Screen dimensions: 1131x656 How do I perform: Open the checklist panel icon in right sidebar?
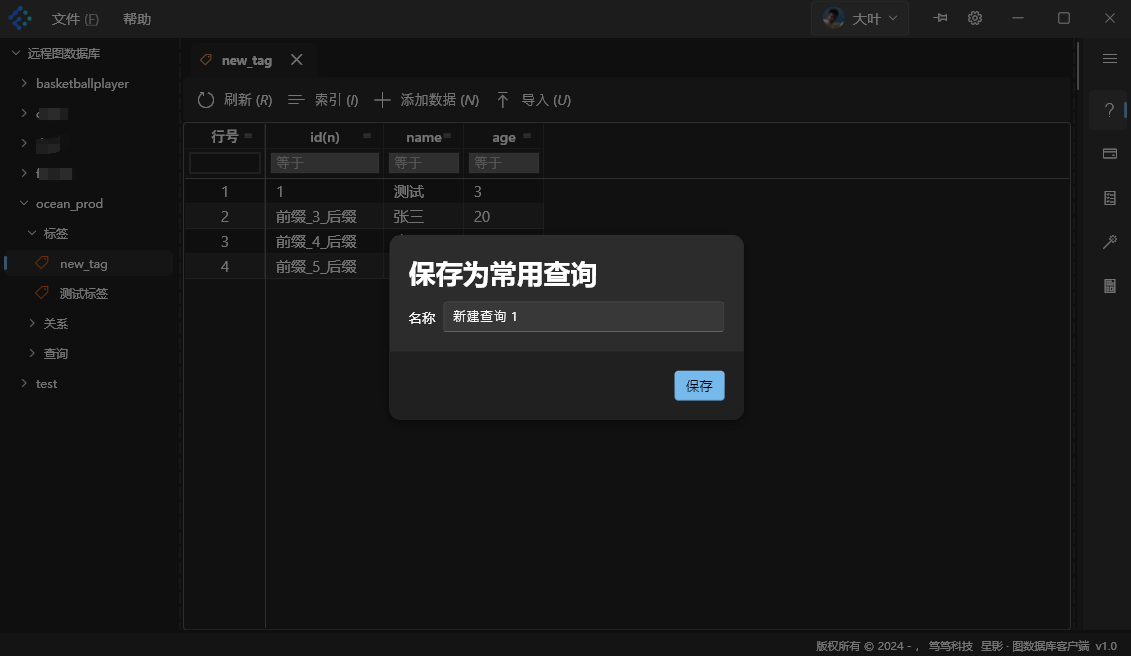click(x=1109, y=198)
